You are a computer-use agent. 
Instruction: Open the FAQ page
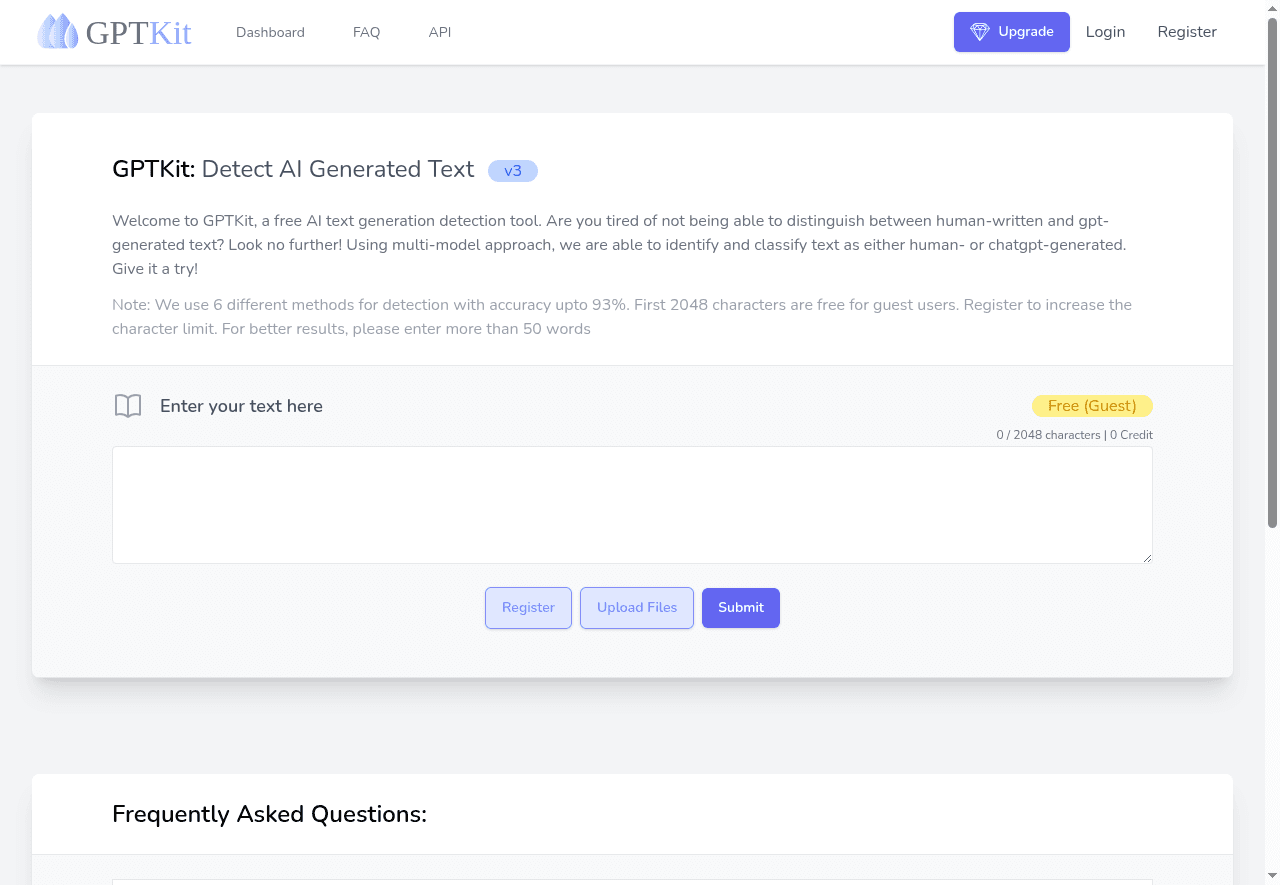[x=366, y=32]
